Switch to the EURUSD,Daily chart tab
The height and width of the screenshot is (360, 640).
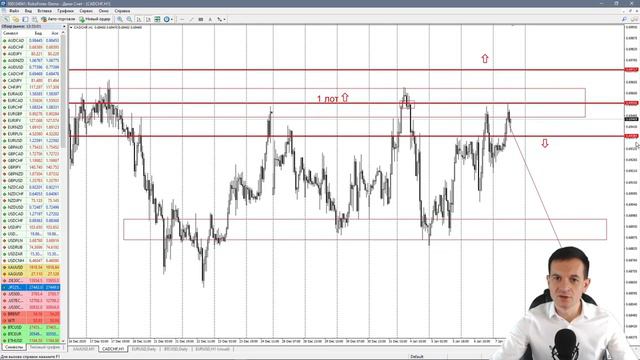(x=144, y=349)
